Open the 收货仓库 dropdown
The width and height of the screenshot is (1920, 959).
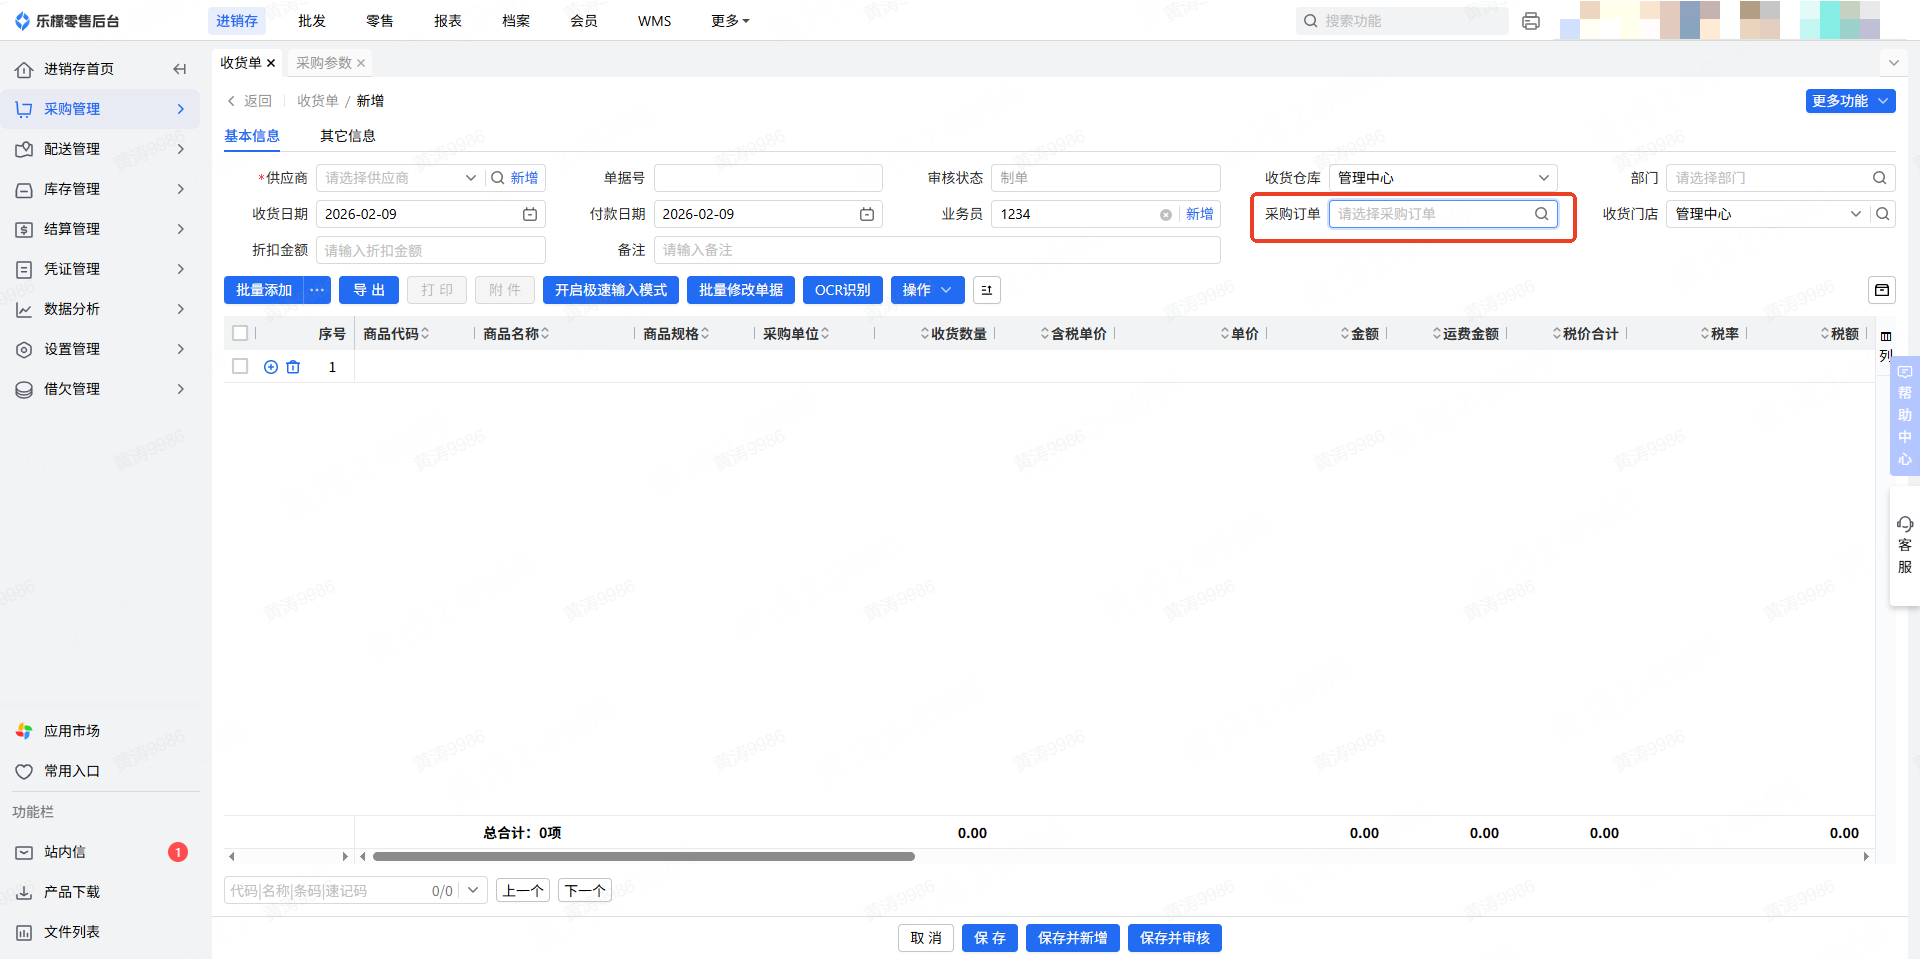pos(1443,178)
